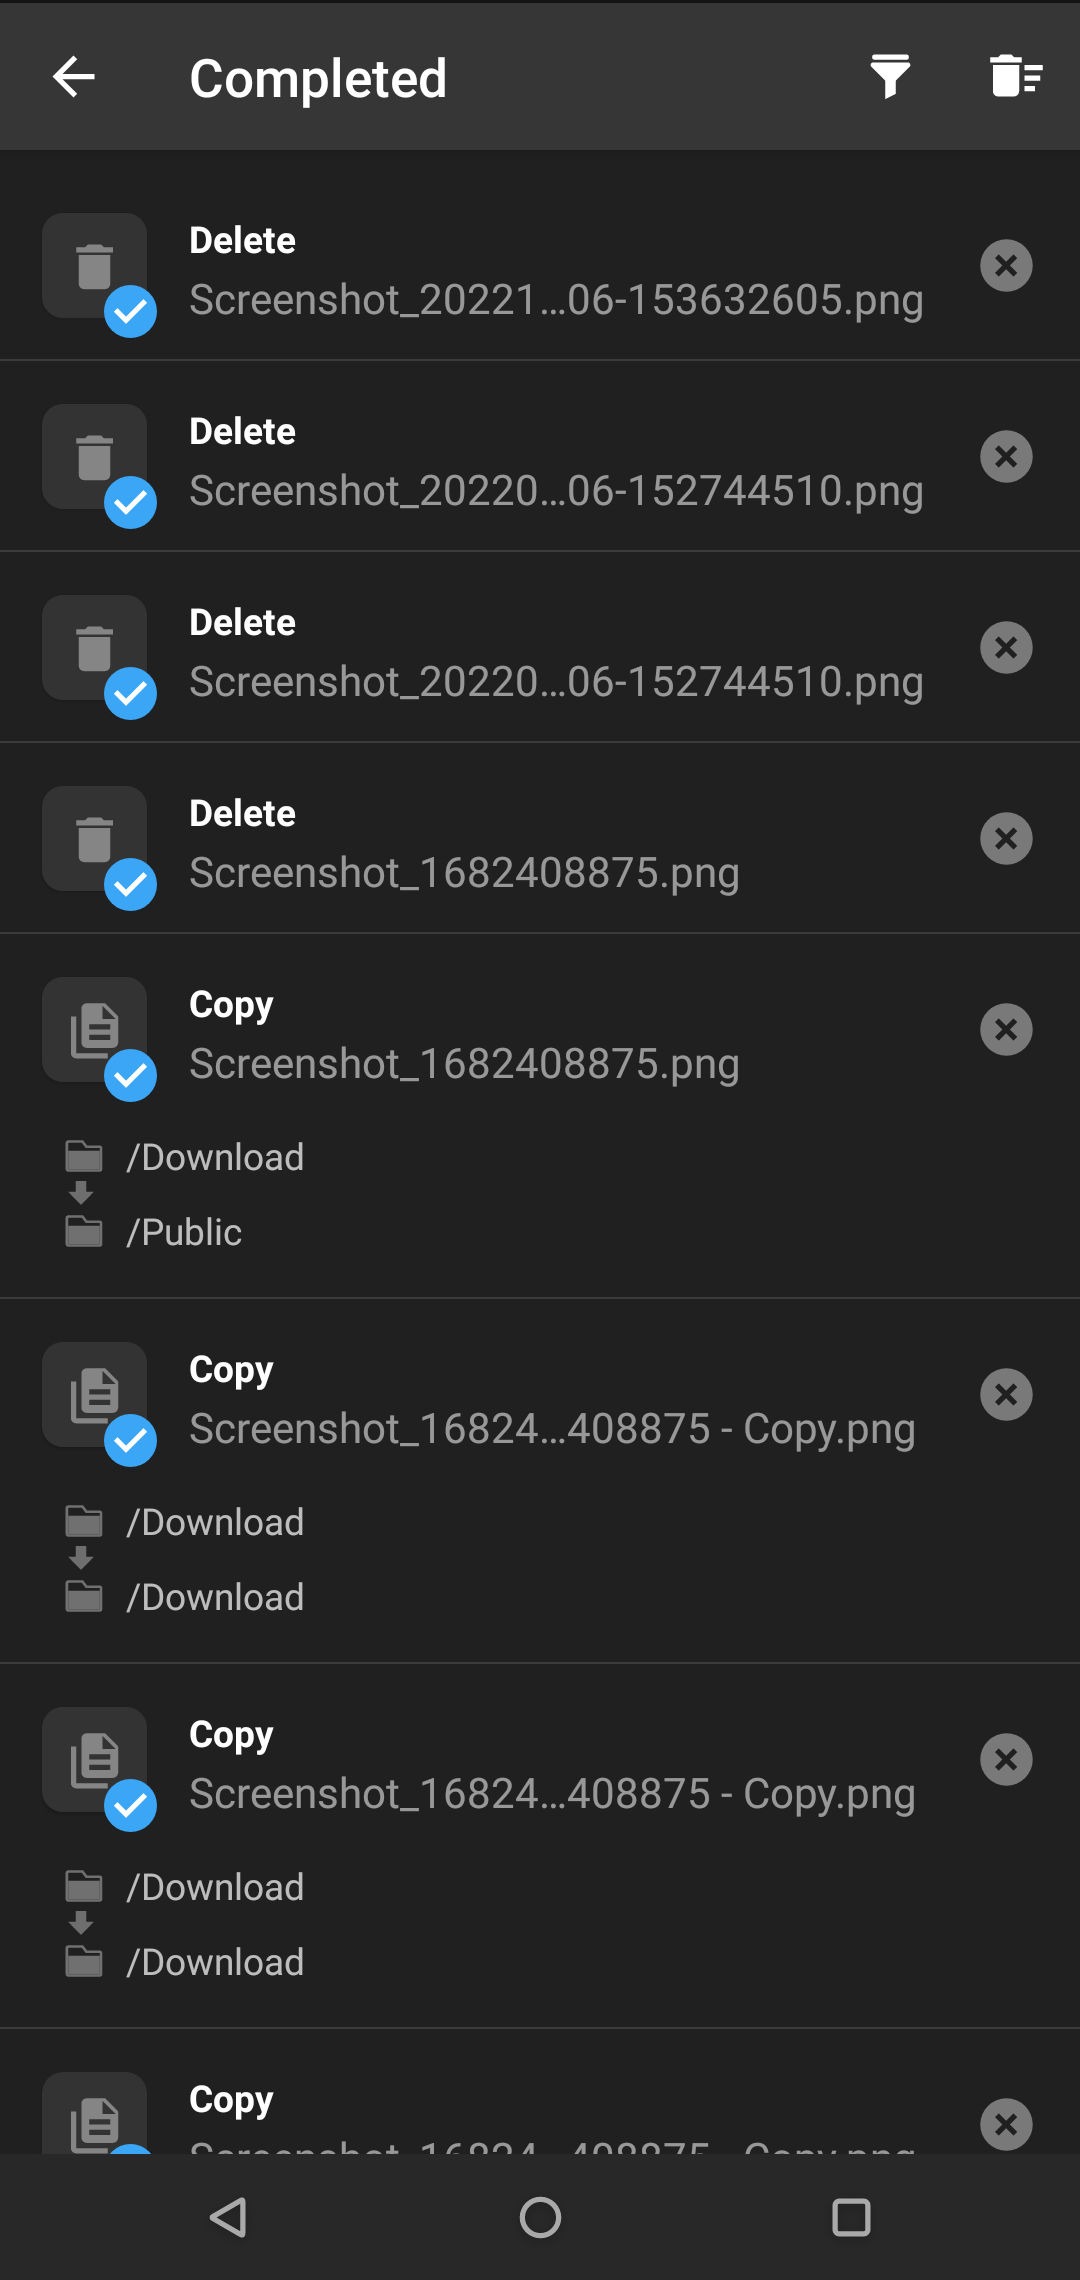Screen dimensions: 1080x2280
Task: Tap blue checkmark on the copy-to-/Public task
Action: click(131, 1076)
